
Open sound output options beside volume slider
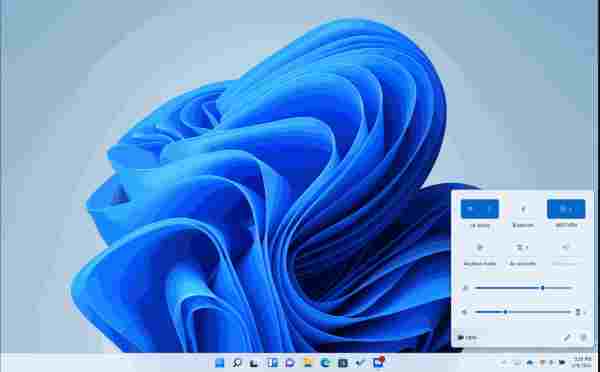(x=579, y=312)
